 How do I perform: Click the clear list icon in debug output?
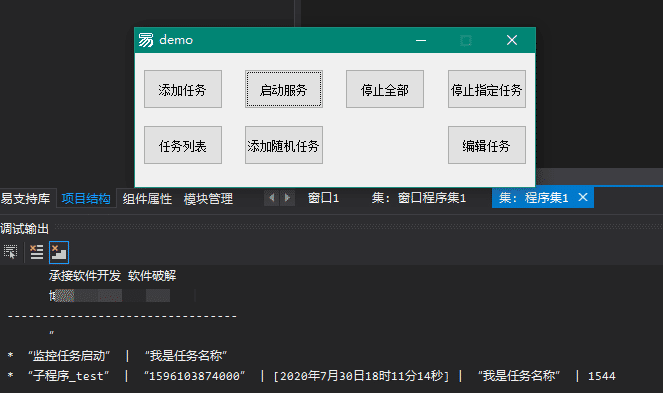pos(37,252)
